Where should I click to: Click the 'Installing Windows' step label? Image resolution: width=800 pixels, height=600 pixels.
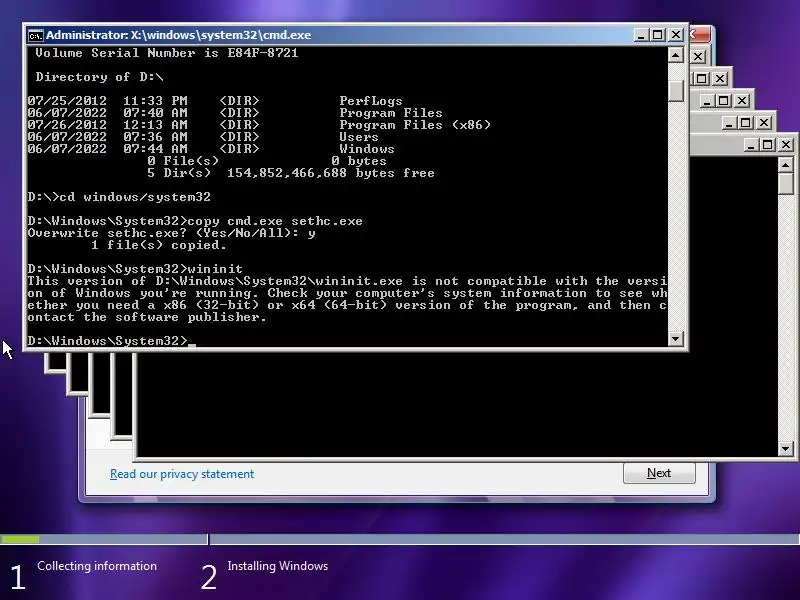(278, 566)
